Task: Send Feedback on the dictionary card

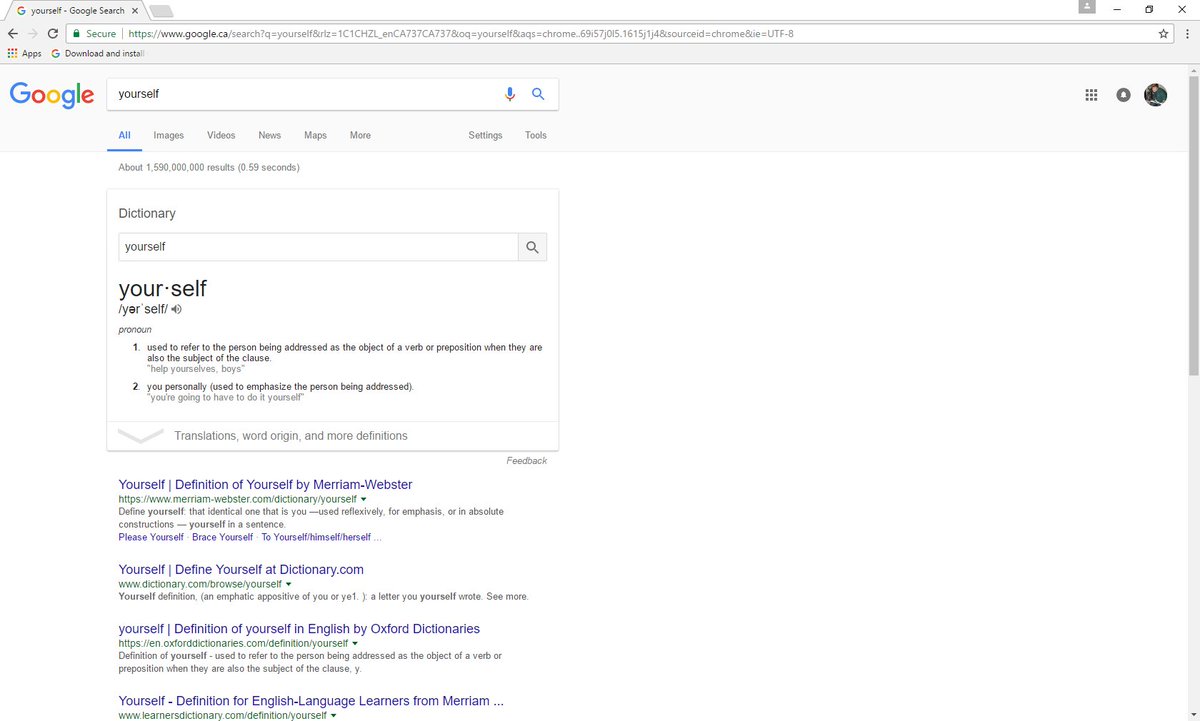Action: [527, 461]
